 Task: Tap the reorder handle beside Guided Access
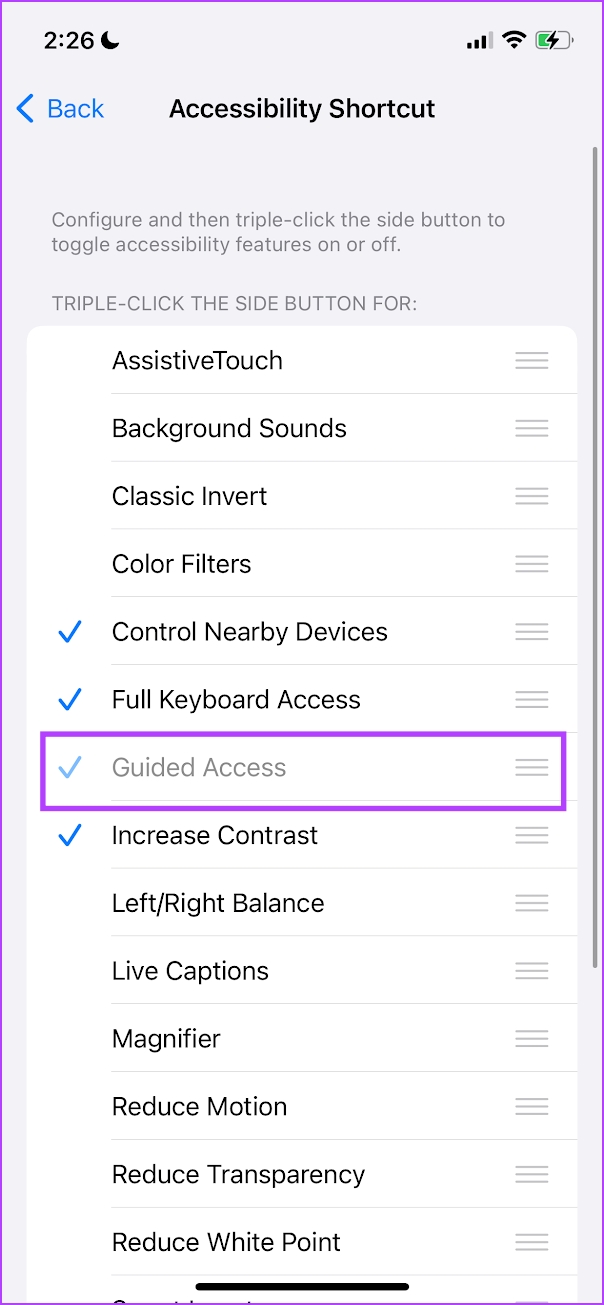pyautogui.click(x=531, y=767)
